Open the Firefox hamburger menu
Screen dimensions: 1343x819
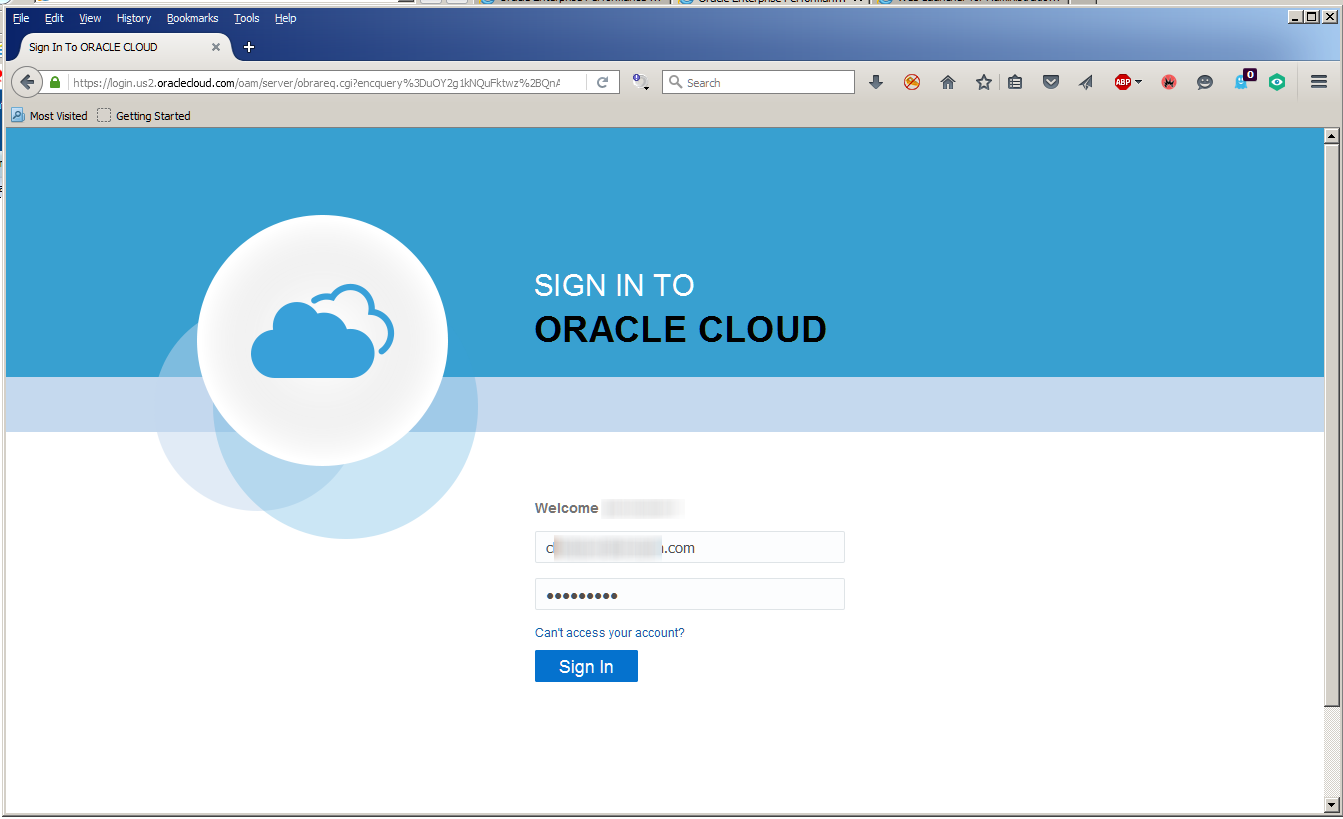coord(1319,83)
